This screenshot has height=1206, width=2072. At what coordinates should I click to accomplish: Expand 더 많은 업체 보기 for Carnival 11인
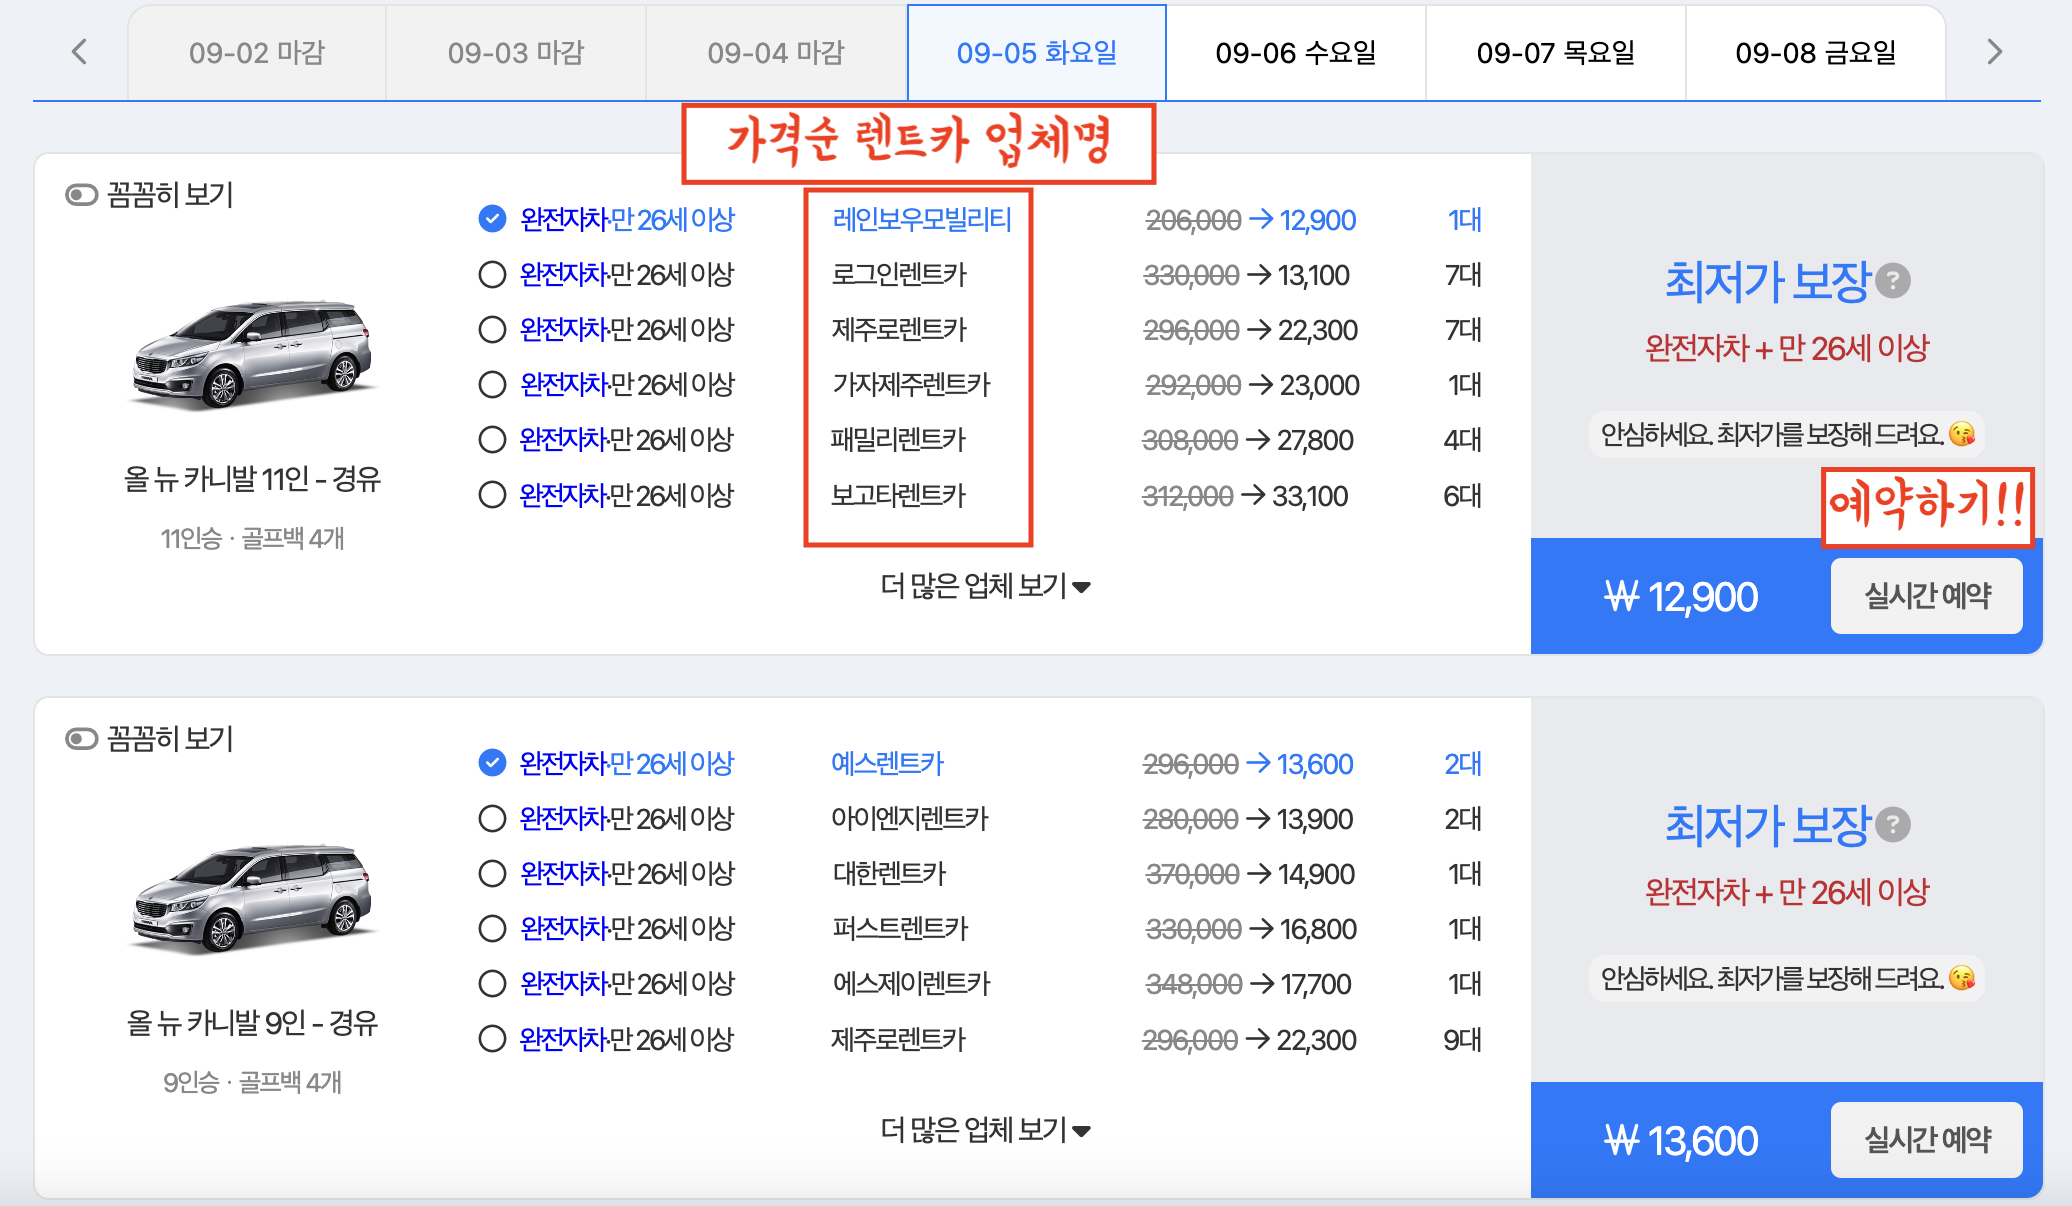pos(984,586)
